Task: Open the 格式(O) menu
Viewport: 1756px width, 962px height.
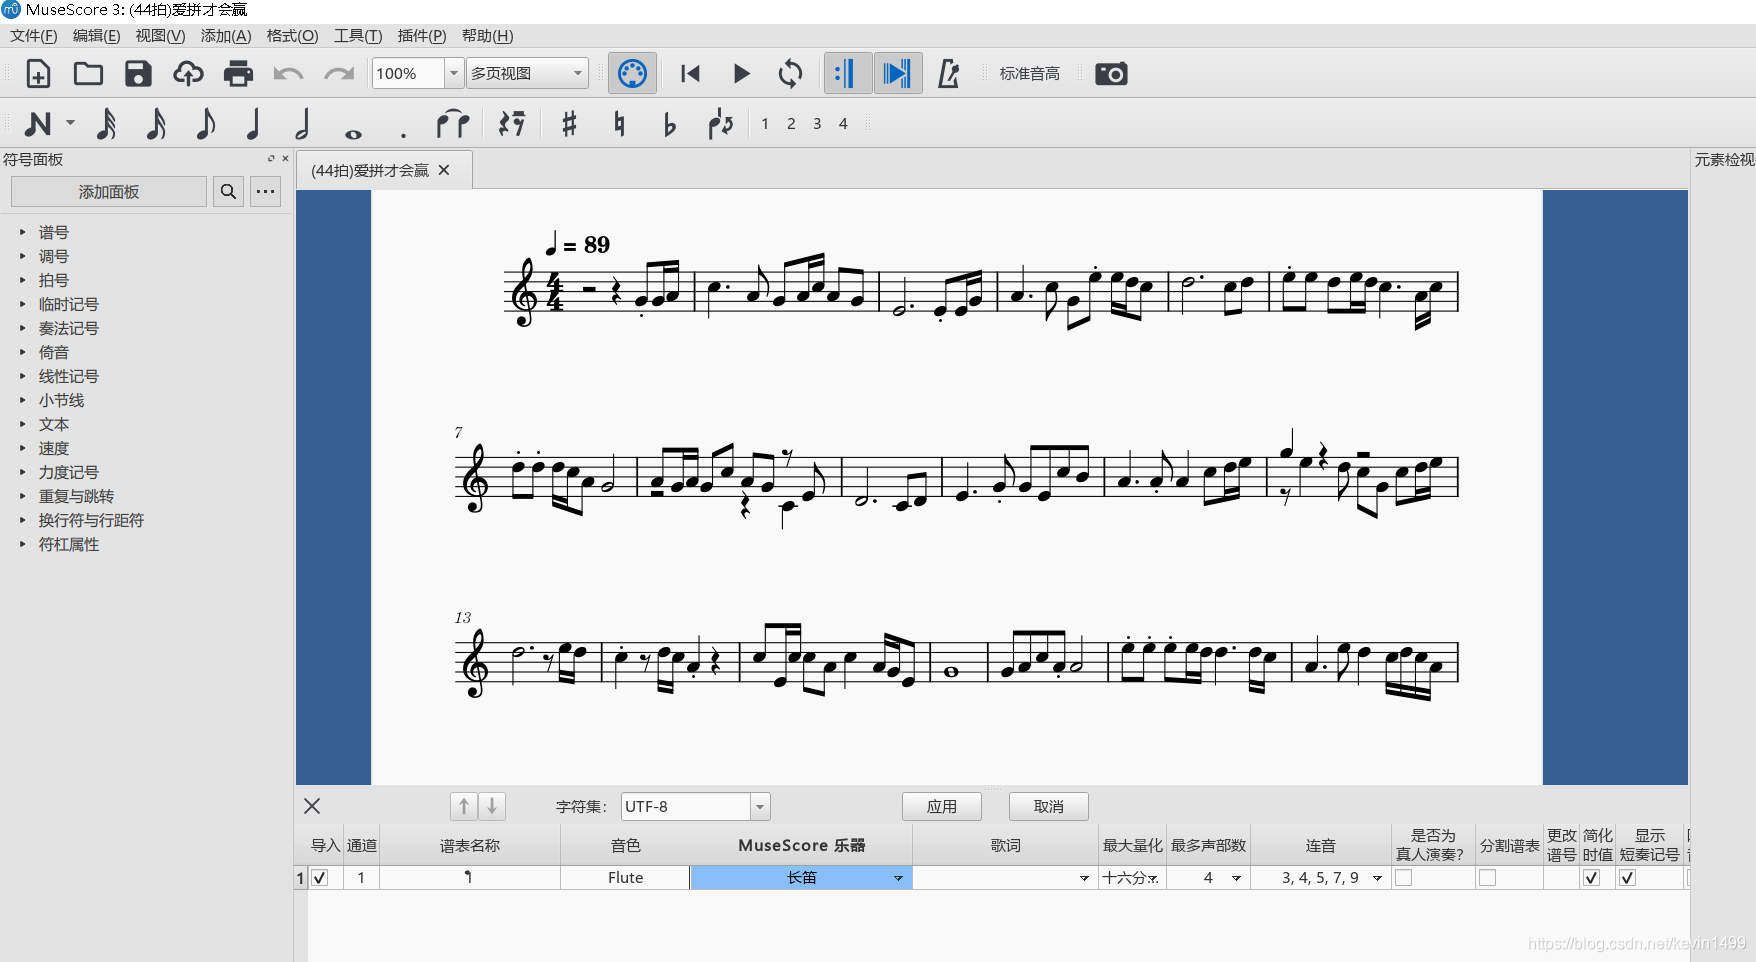Action: [292, 36]
